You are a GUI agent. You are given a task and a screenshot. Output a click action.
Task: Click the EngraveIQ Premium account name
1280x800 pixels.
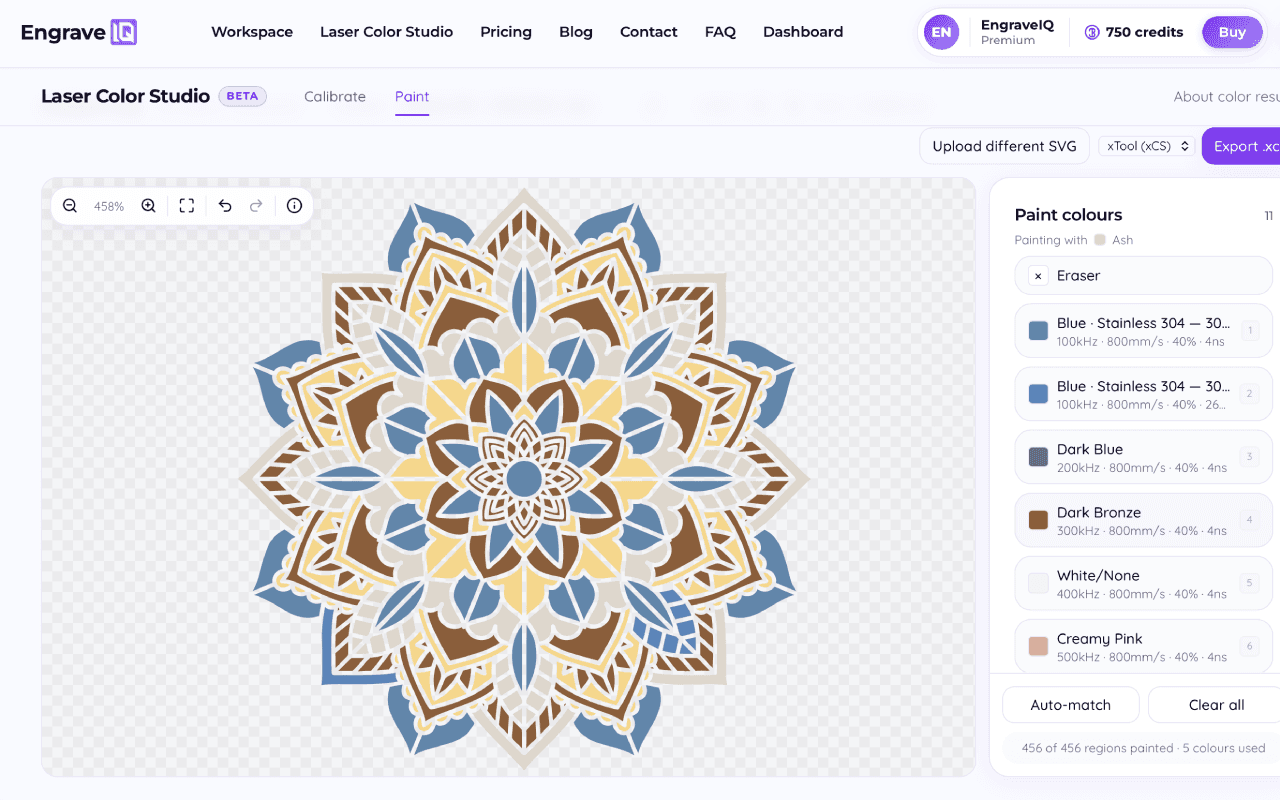tap(1017, 32)
